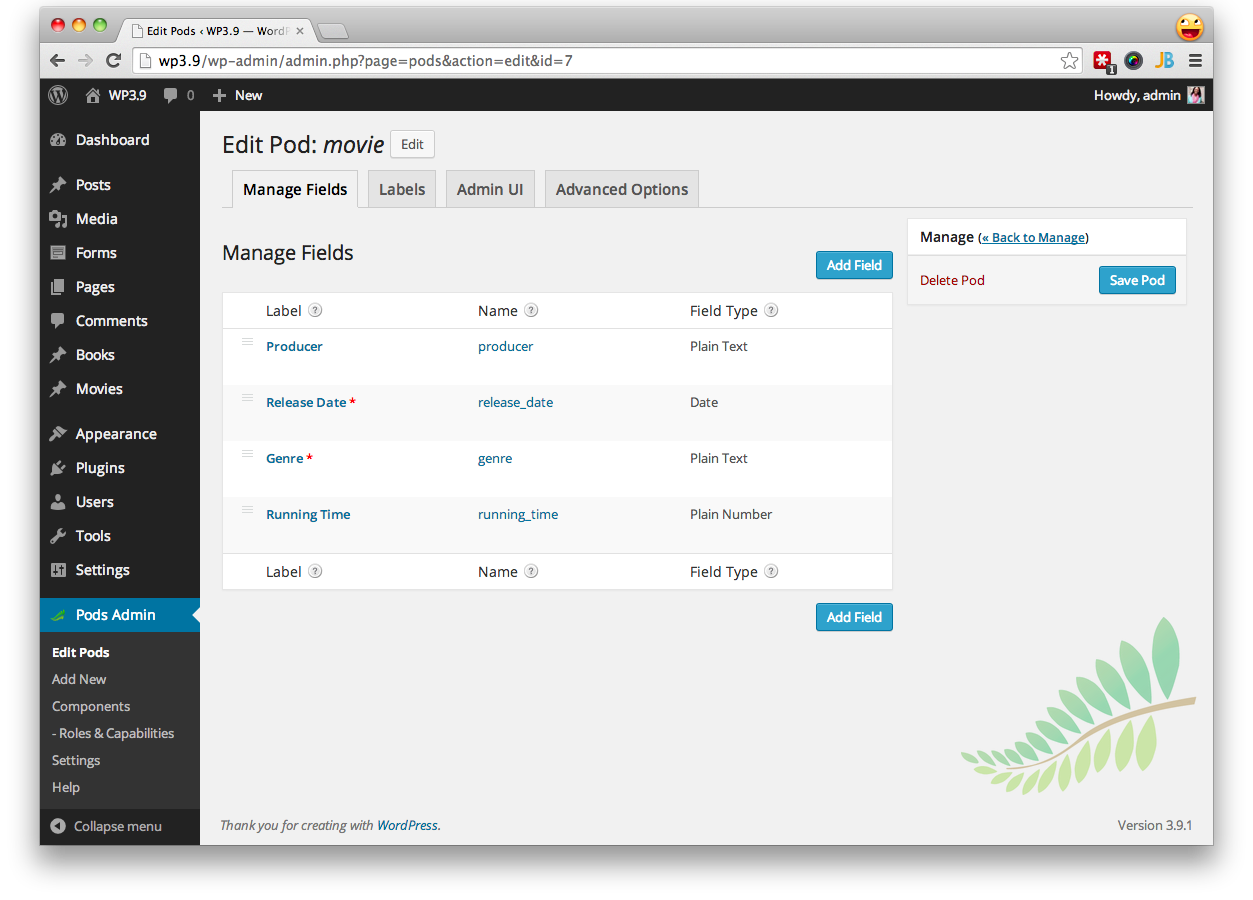Click the help icon beside the Label header
The width and height of the screenshot is (1253, 900).
point(315,310)
